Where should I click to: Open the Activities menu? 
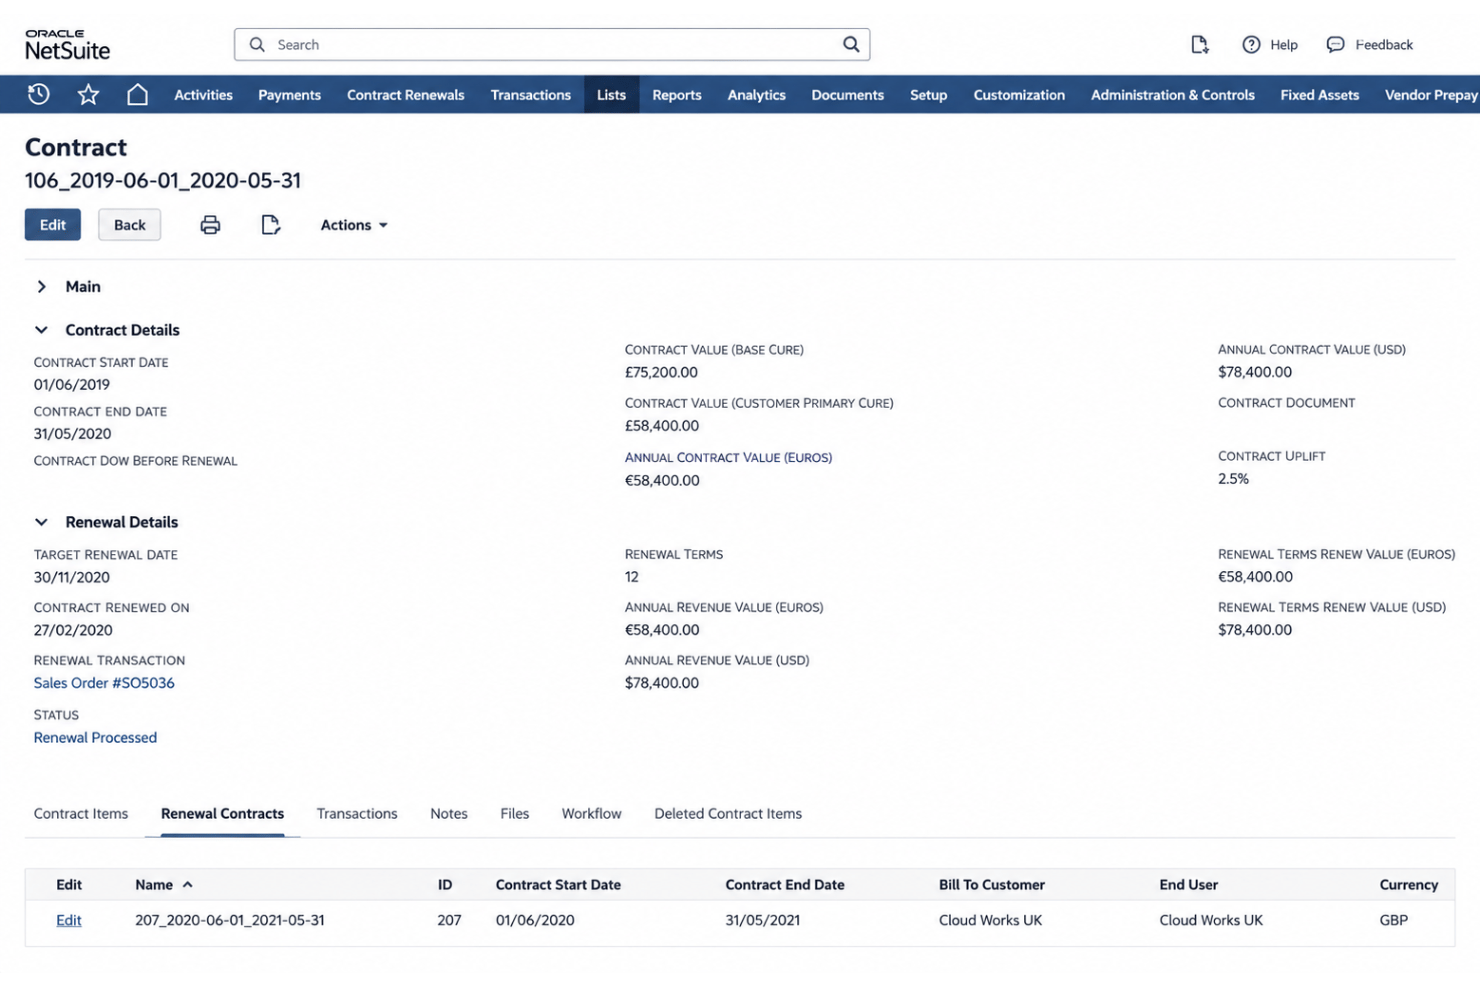203,95
